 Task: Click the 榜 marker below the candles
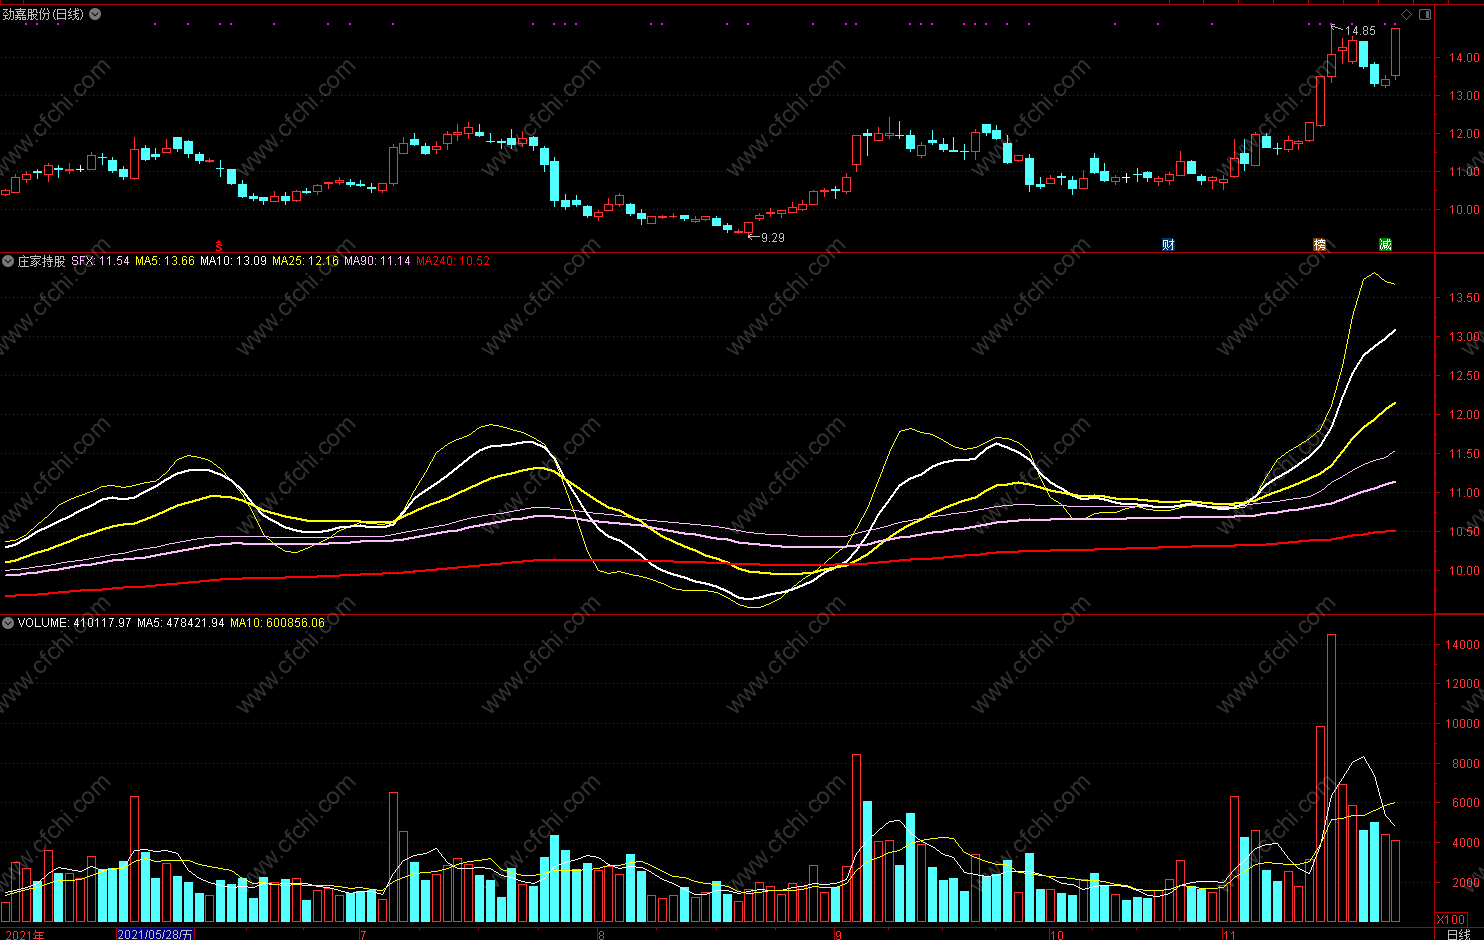pyautogui.click(x=1320, y=245)
